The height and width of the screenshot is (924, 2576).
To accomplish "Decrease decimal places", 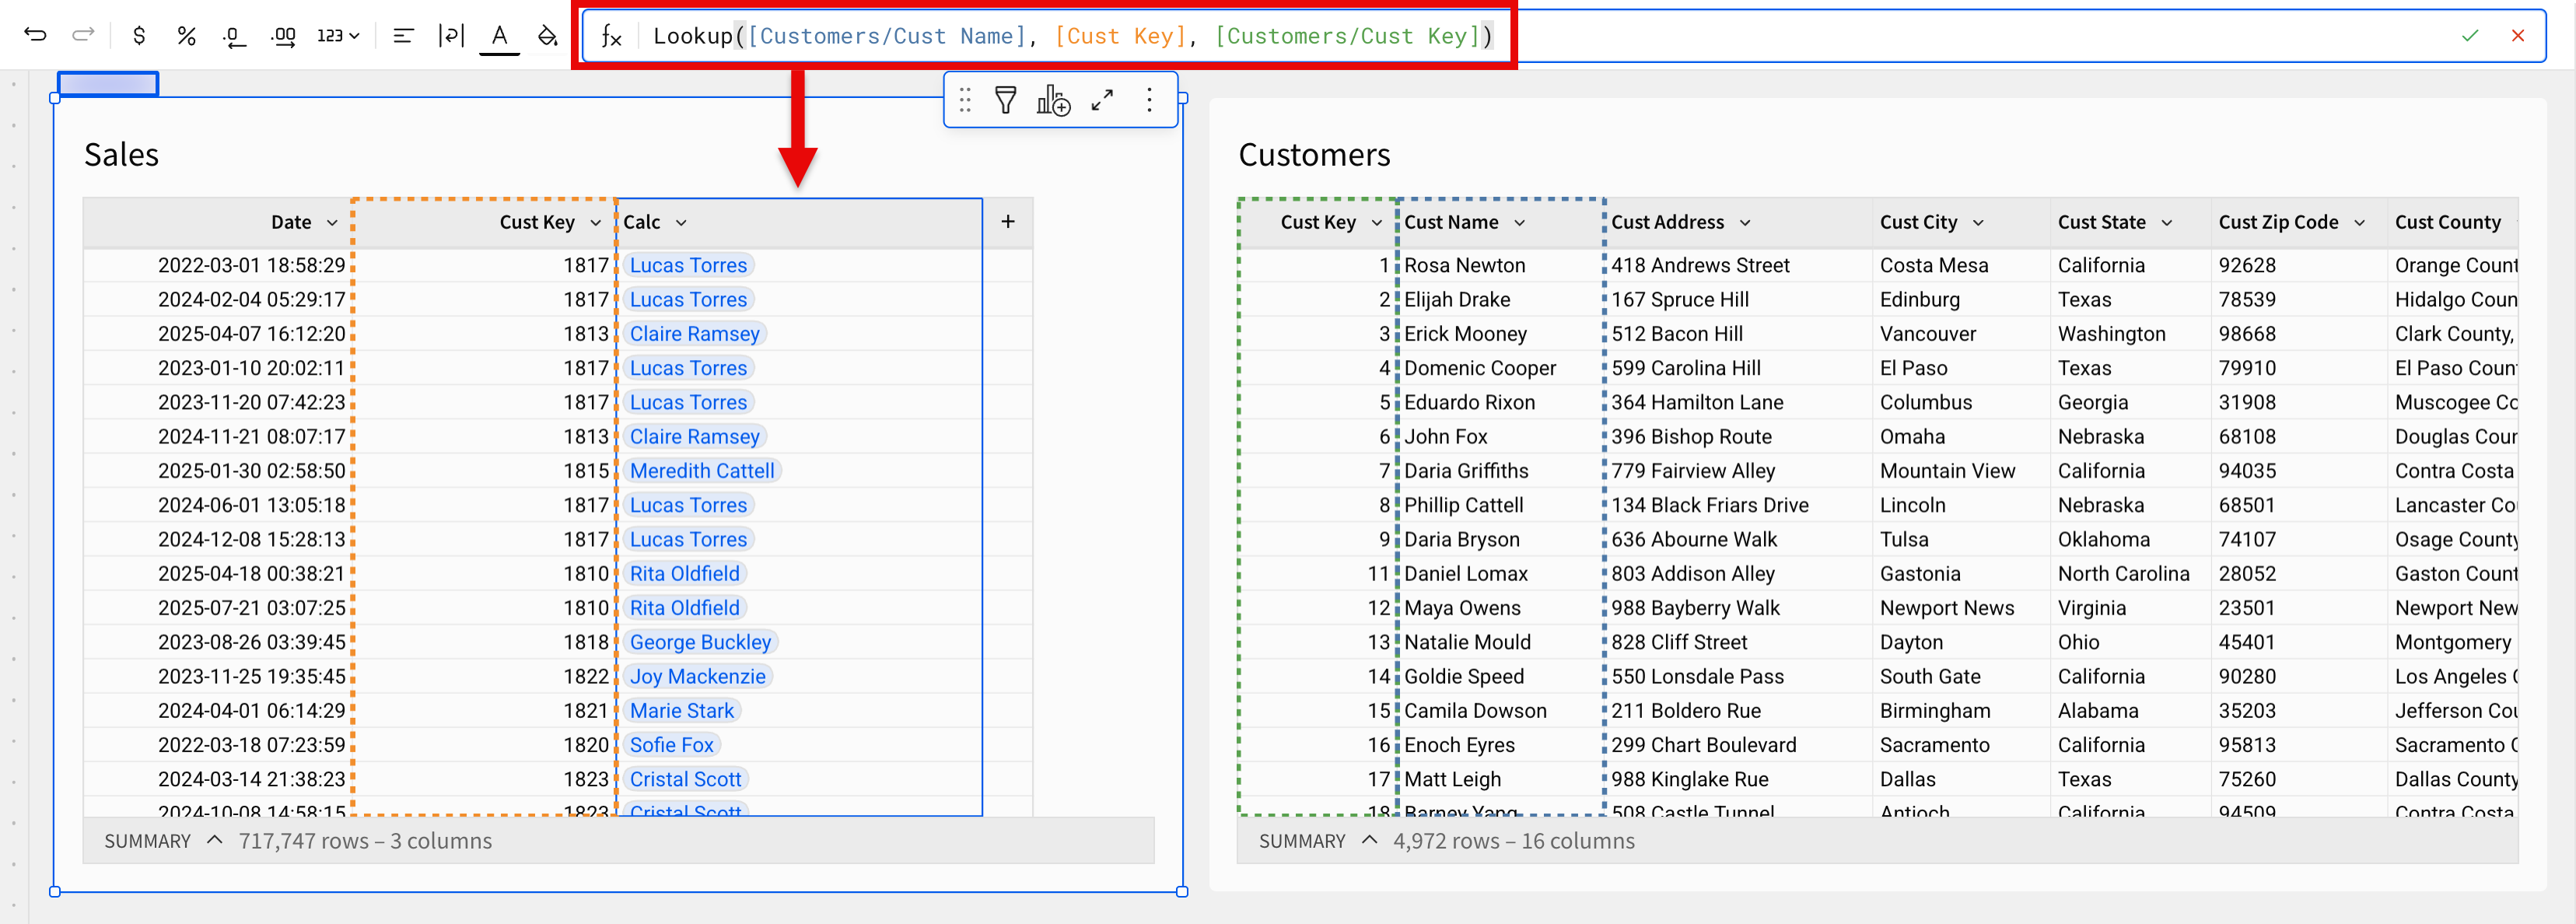I will [x=235, y=36].
